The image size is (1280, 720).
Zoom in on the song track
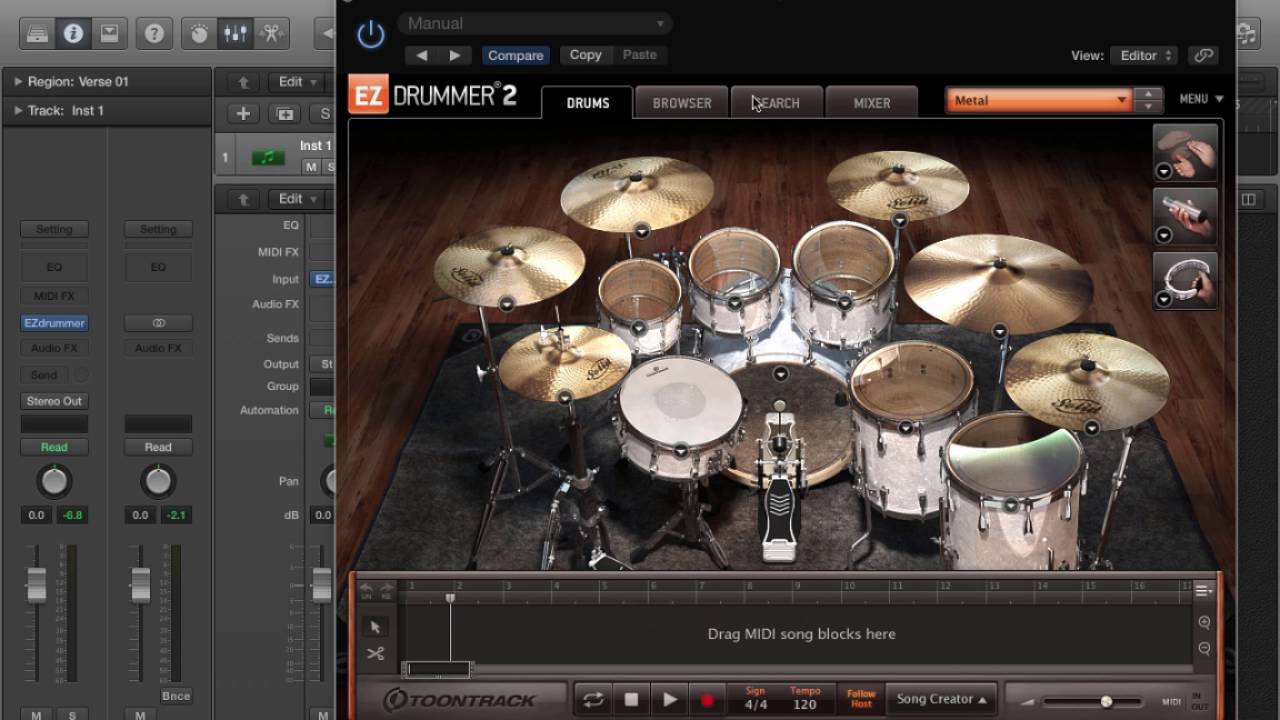tap(1204, 623)
